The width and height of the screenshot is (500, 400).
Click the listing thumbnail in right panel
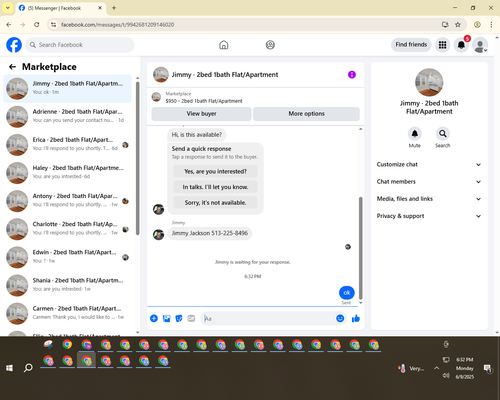tap(429, 82)
